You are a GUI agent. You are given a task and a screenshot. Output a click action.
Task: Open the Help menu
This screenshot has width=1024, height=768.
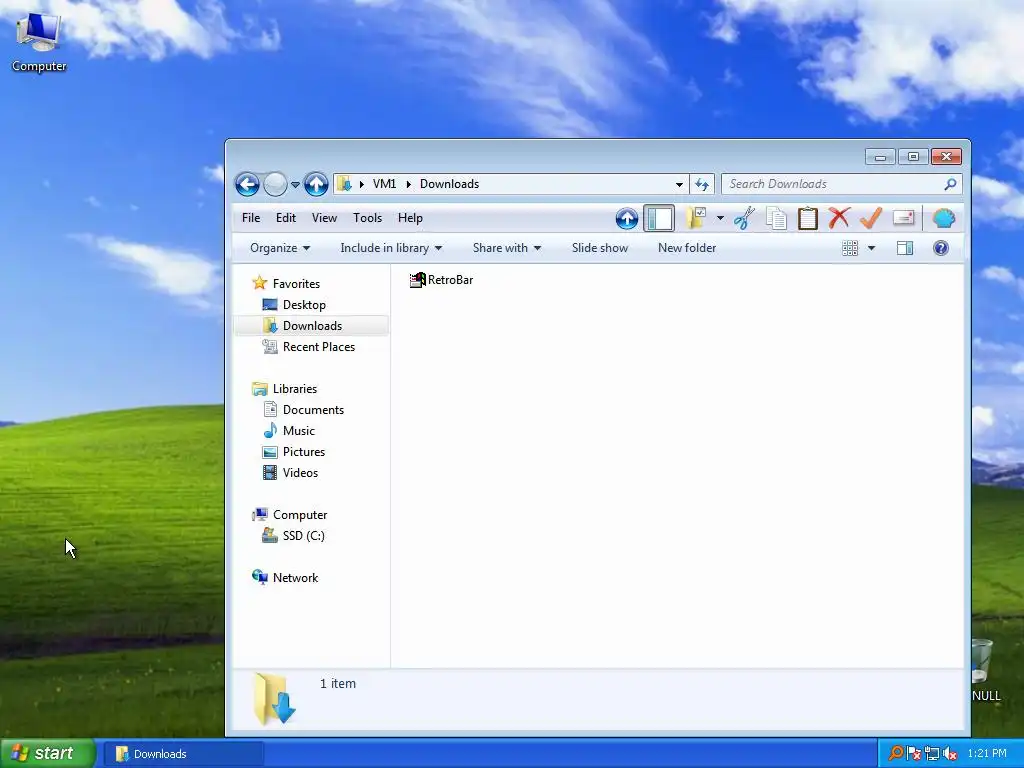[x=410, y=218]
